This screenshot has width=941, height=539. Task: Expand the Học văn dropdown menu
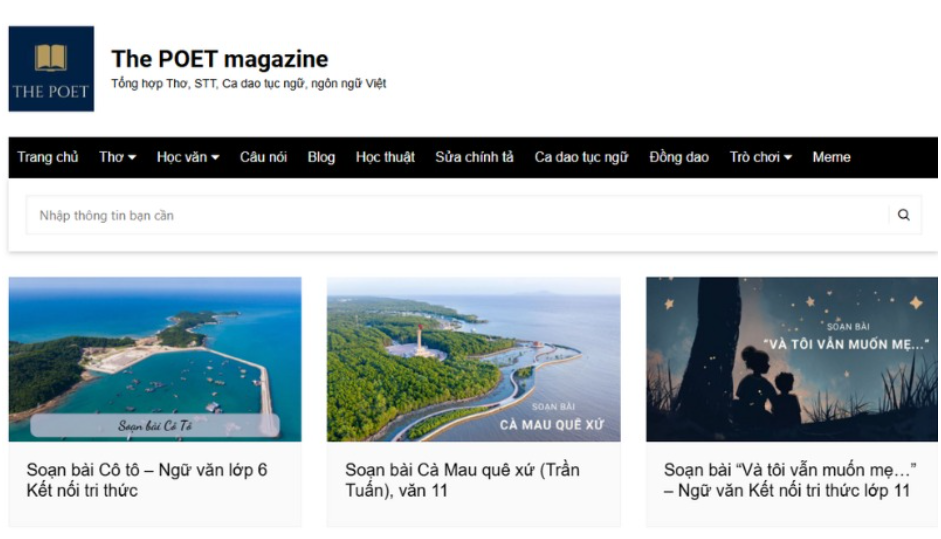click(187, 157)
